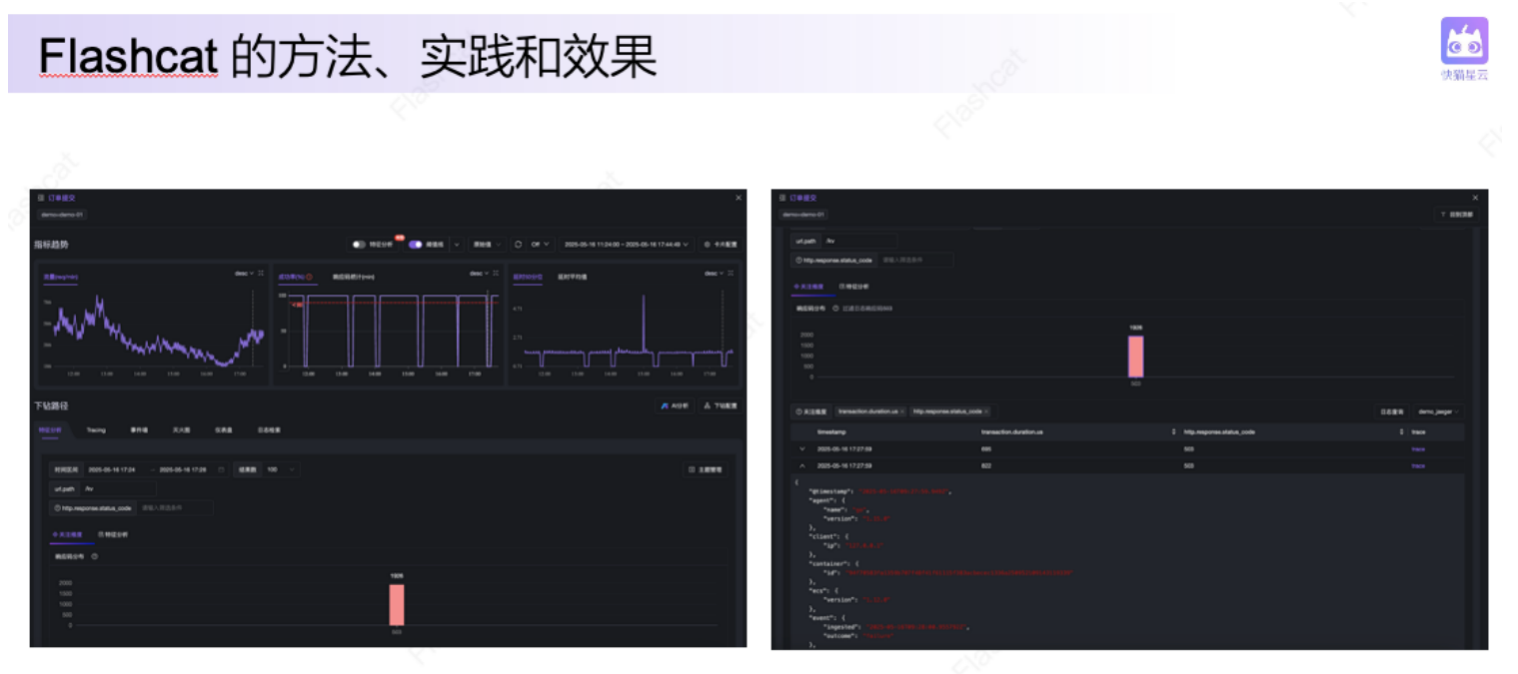Remove the http.response.status_code tag in the table toolbar
Viewport: 1518px width, 674px height.
coord(986,411)
